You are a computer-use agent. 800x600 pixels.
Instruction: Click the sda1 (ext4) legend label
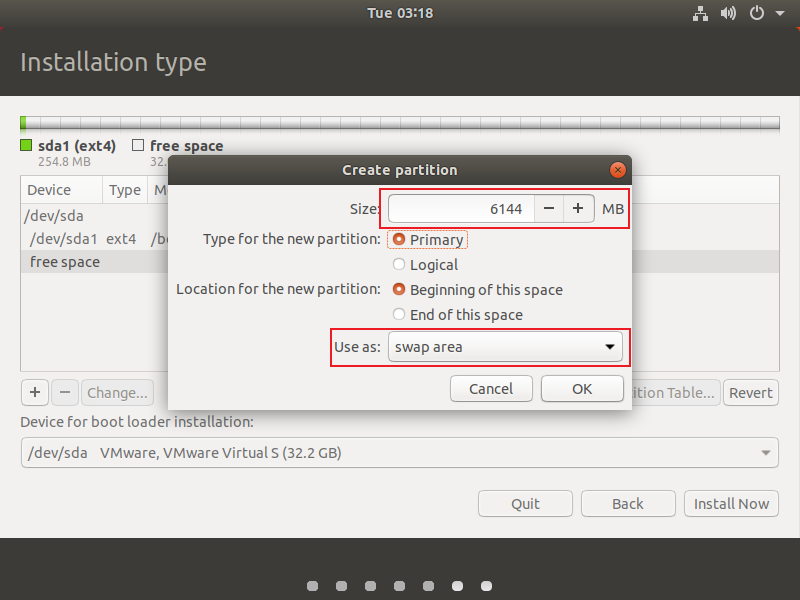tap(77, 146)
